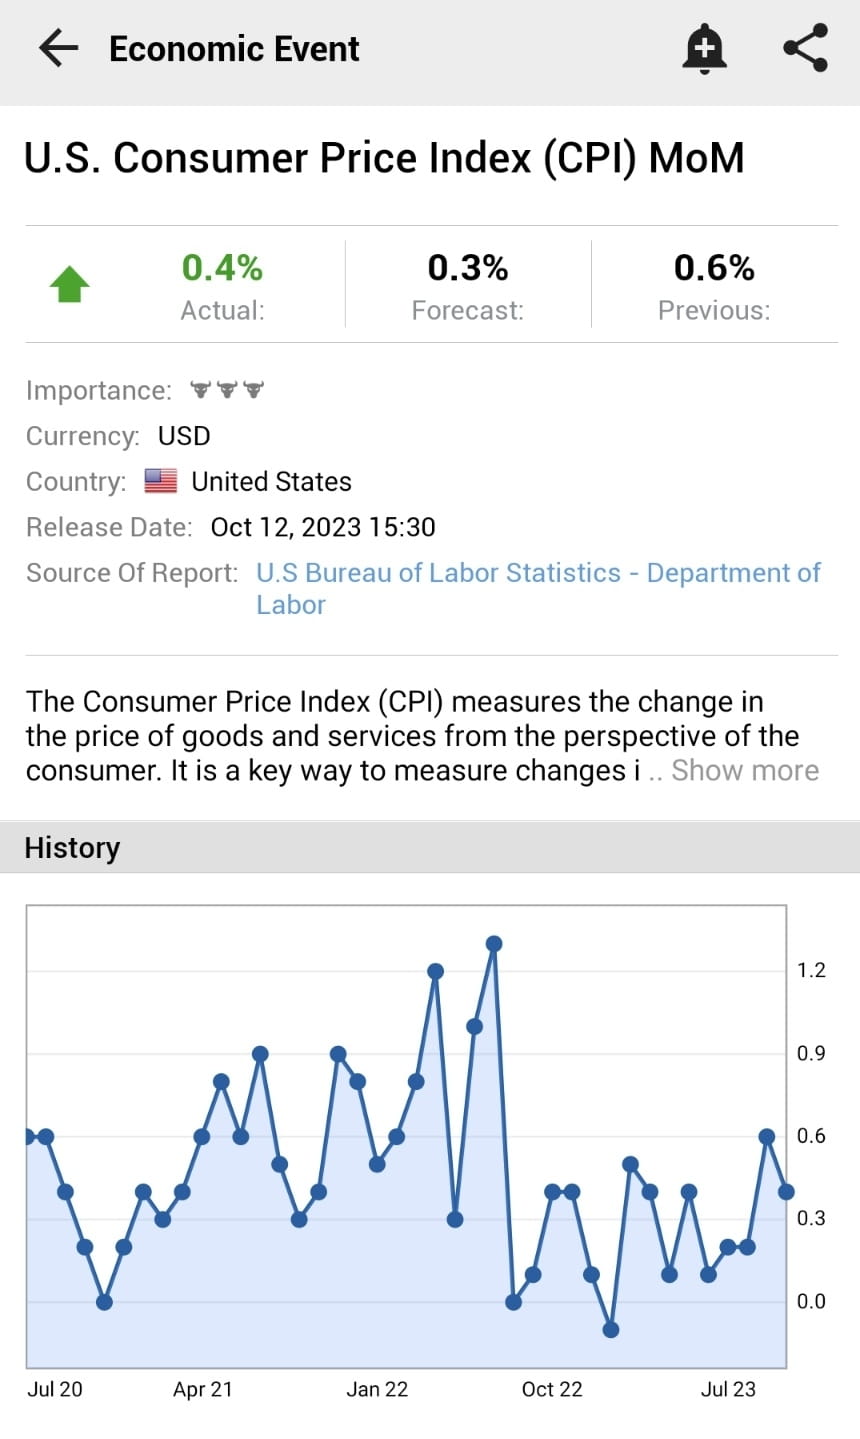Expand description with Show more
The image size is (860, 1439).
(x=745, y=770)
